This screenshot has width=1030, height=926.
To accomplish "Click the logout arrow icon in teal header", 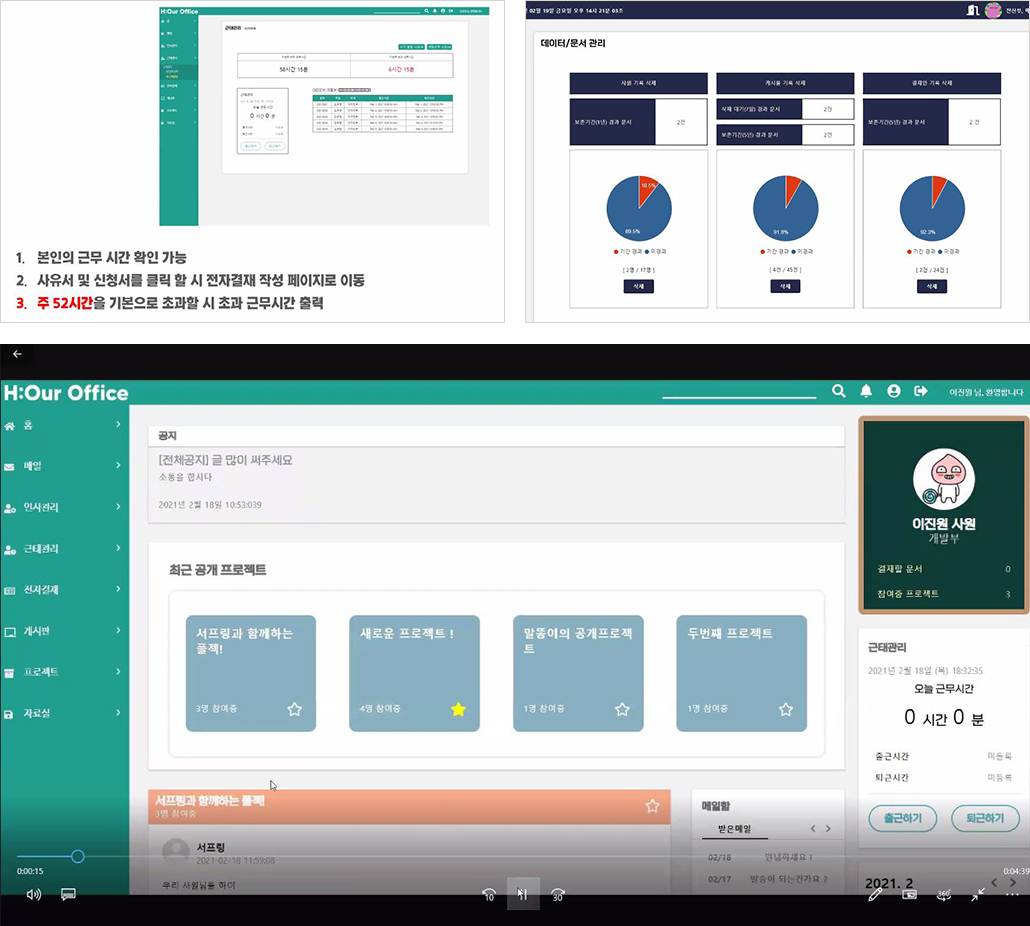I will pos(920,391).
